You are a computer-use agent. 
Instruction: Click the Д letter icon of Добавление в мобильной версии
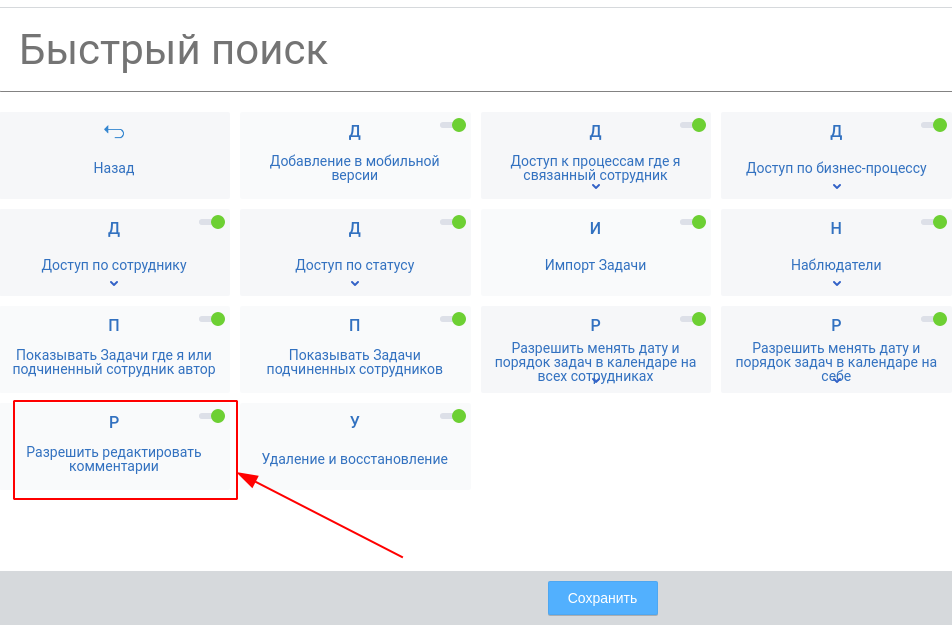click(x=355, y=132)
